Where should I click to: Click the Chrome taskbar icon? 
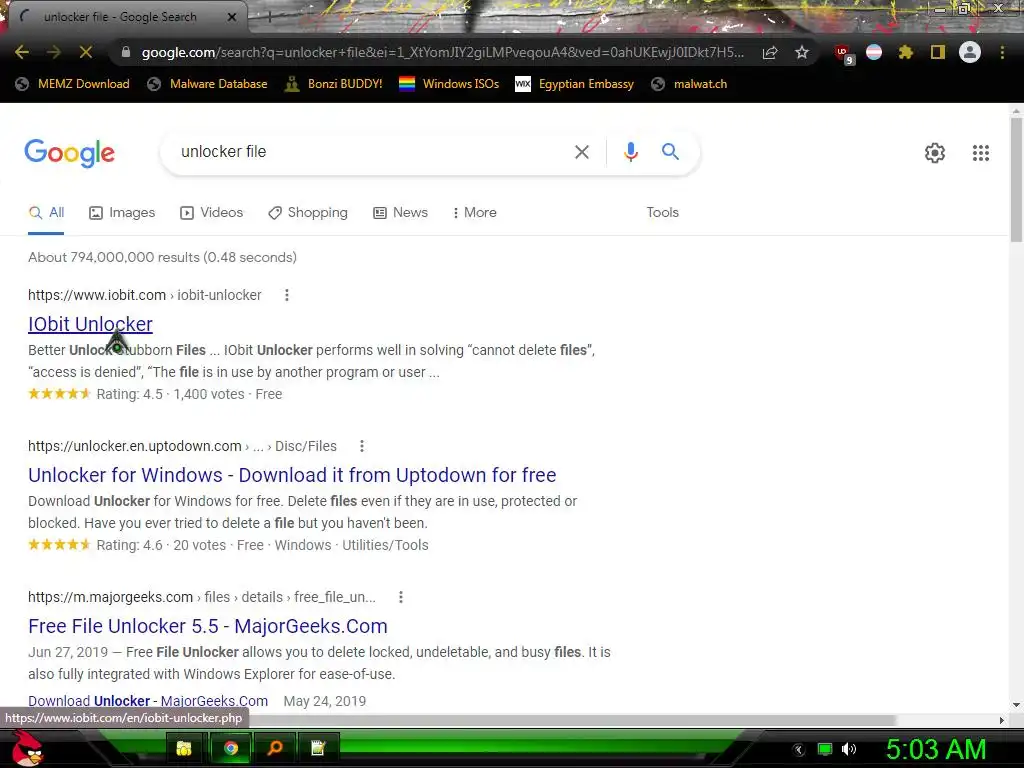tap(231, 748)
